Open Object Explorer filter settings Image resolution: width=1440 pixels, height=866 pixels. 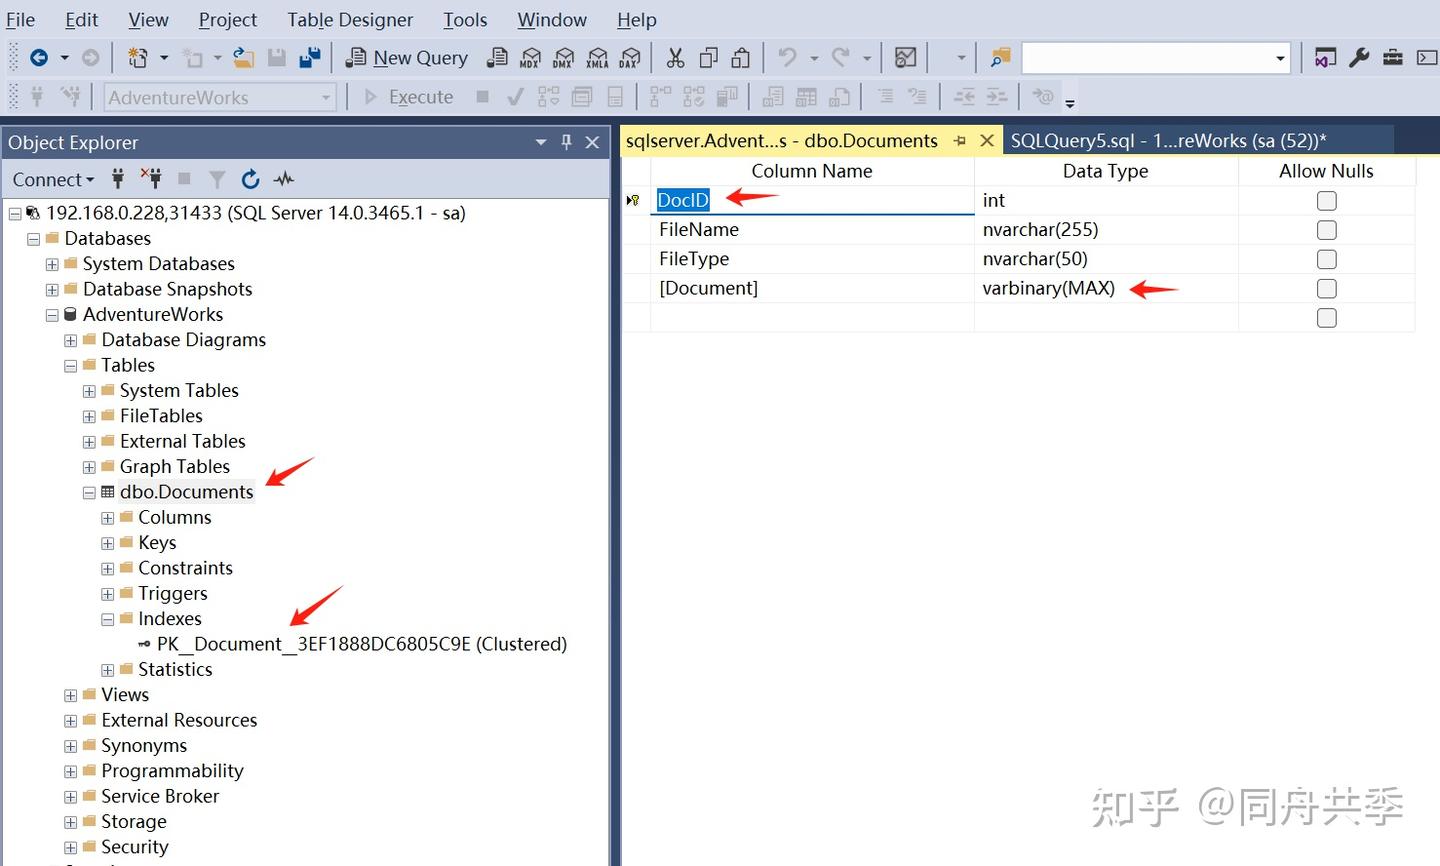tap(217, 179)
